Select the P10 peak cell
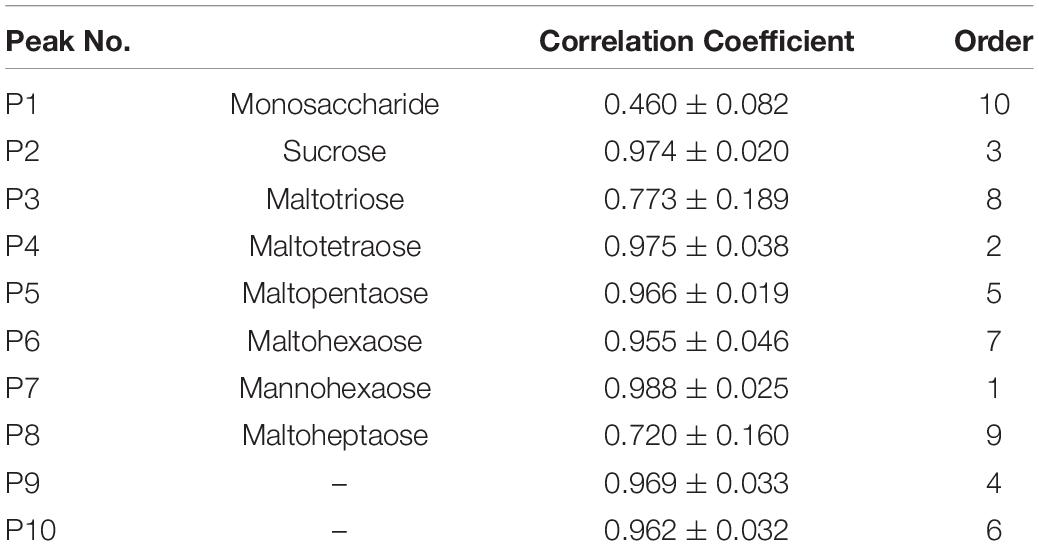Viewport: 1039px width, 546px height. [x=28, y=530]
